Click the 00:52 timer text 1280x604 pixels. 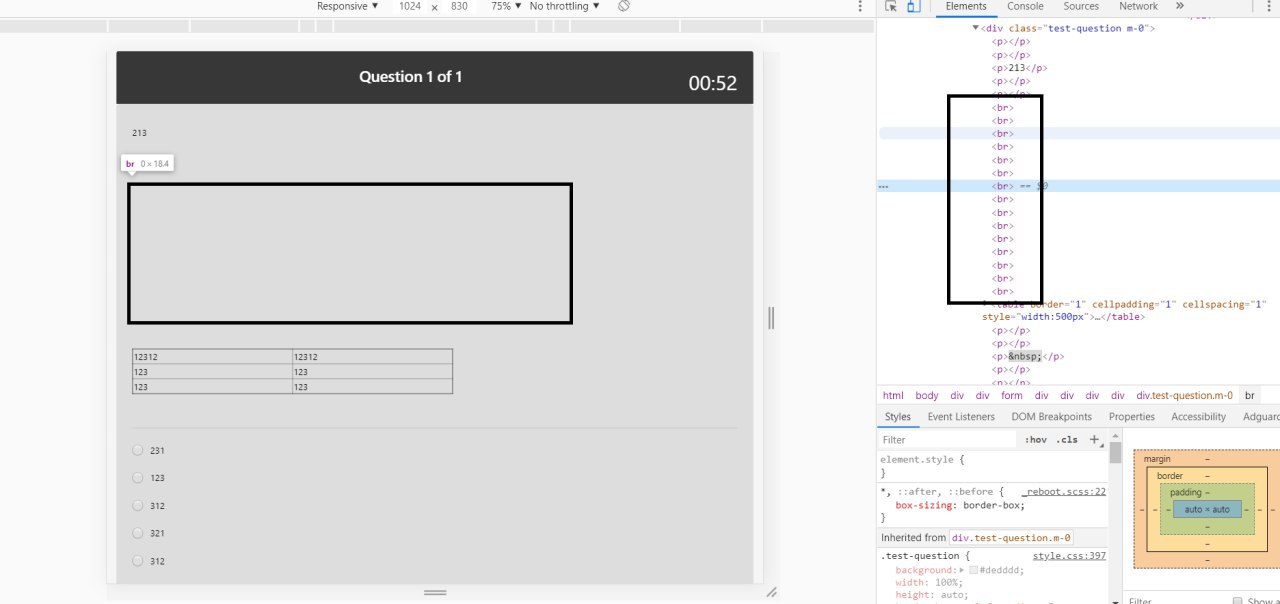click(x=713, y=84)
